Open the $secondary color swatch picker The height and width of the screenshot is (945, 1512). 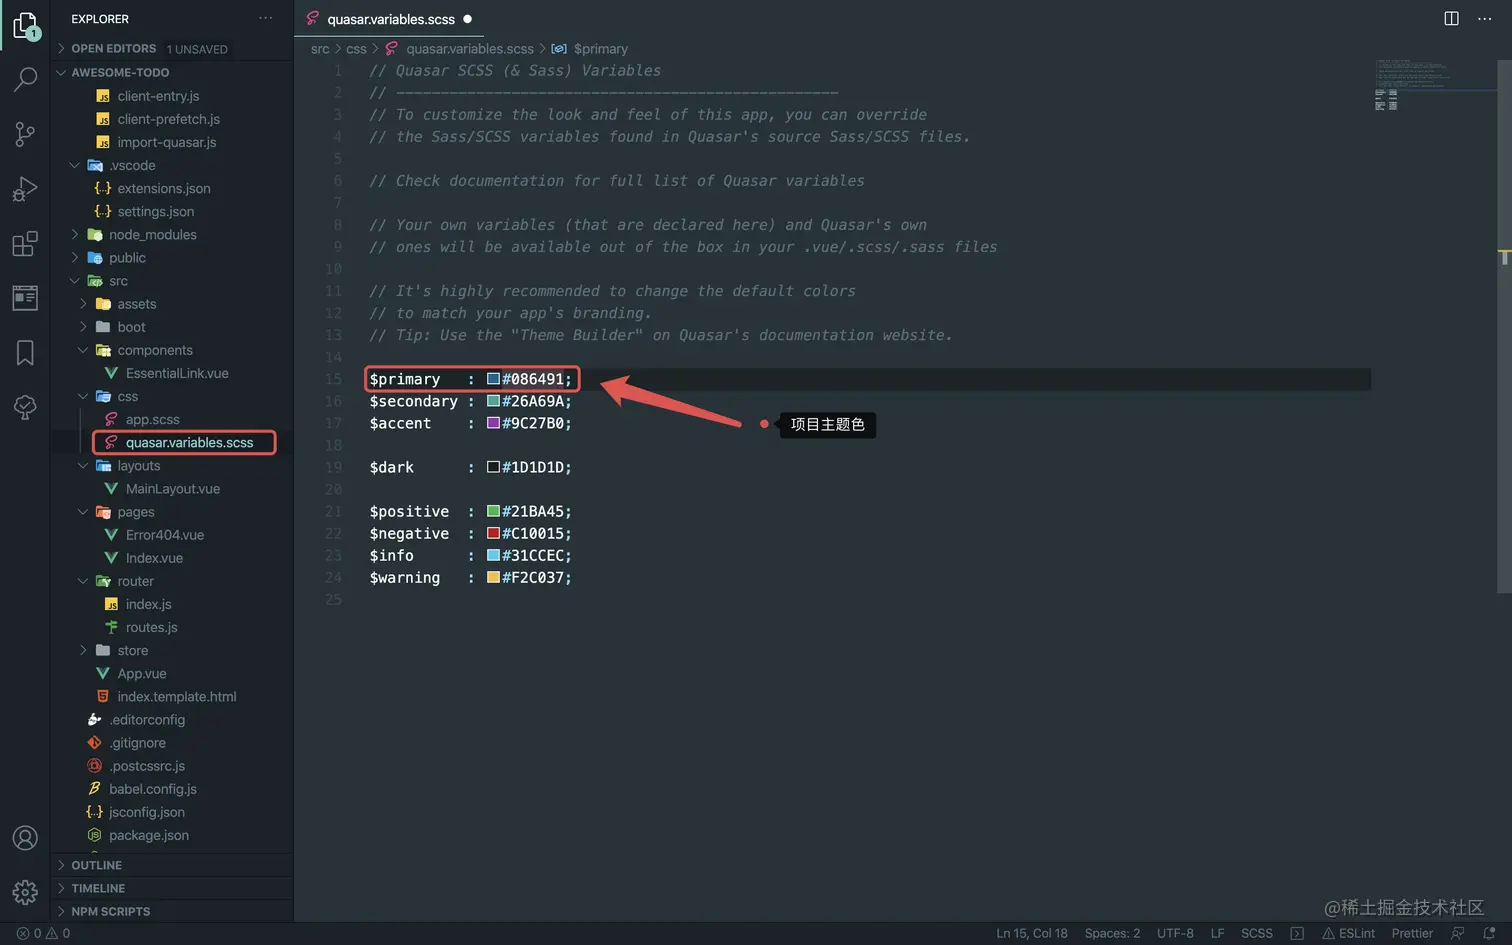click(x=493, y=401)
